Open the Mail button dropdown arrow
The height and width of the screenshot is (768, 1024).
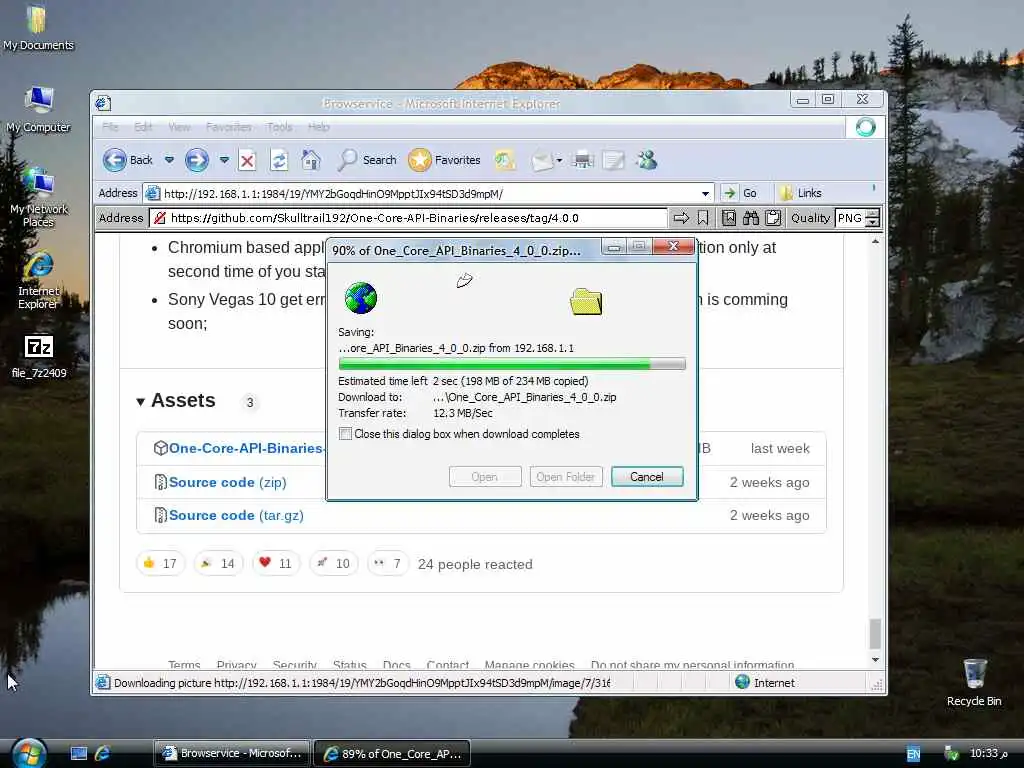point(559,160)
